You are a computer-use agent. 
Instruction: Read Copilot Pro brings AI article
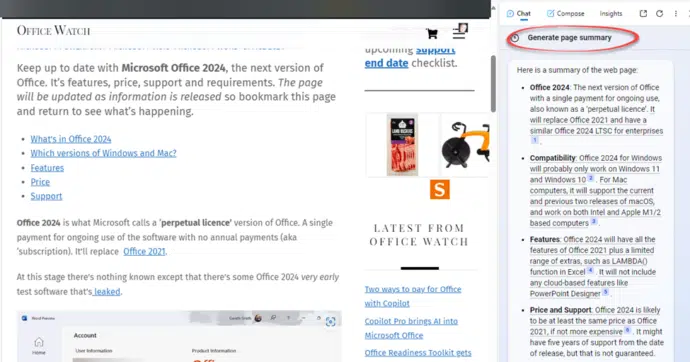[x=411, y=328]
